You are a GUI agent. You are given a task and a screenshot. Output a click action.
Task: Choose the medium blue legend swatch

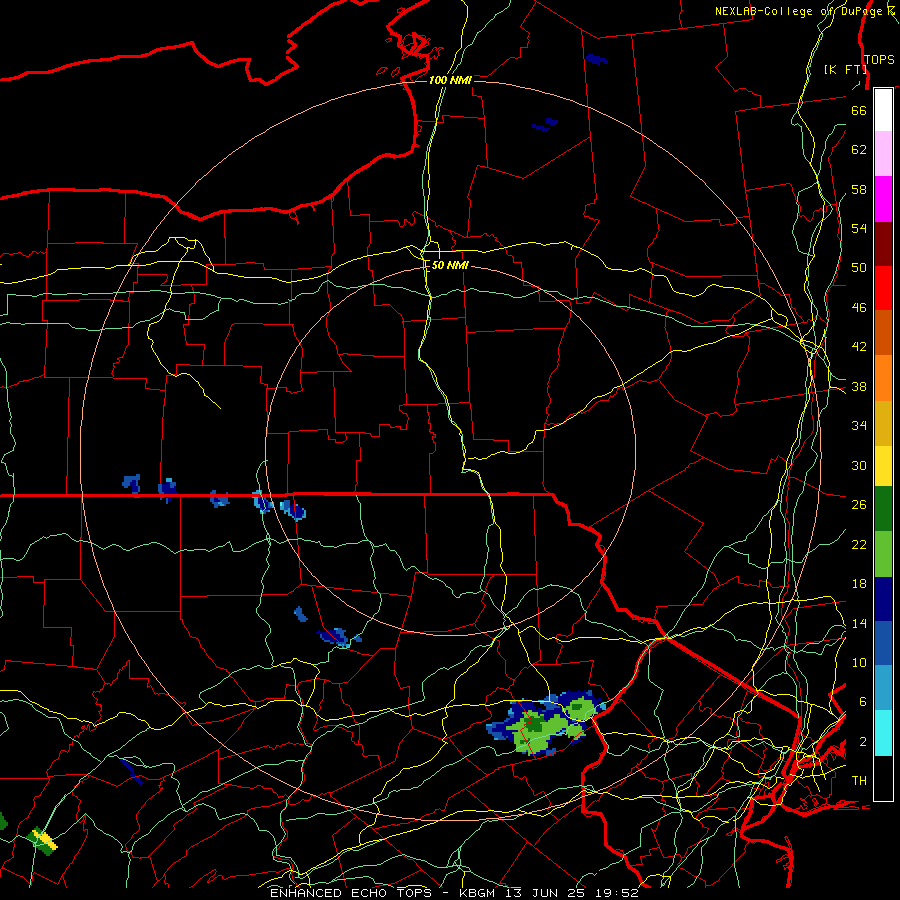tap(883, 643)
